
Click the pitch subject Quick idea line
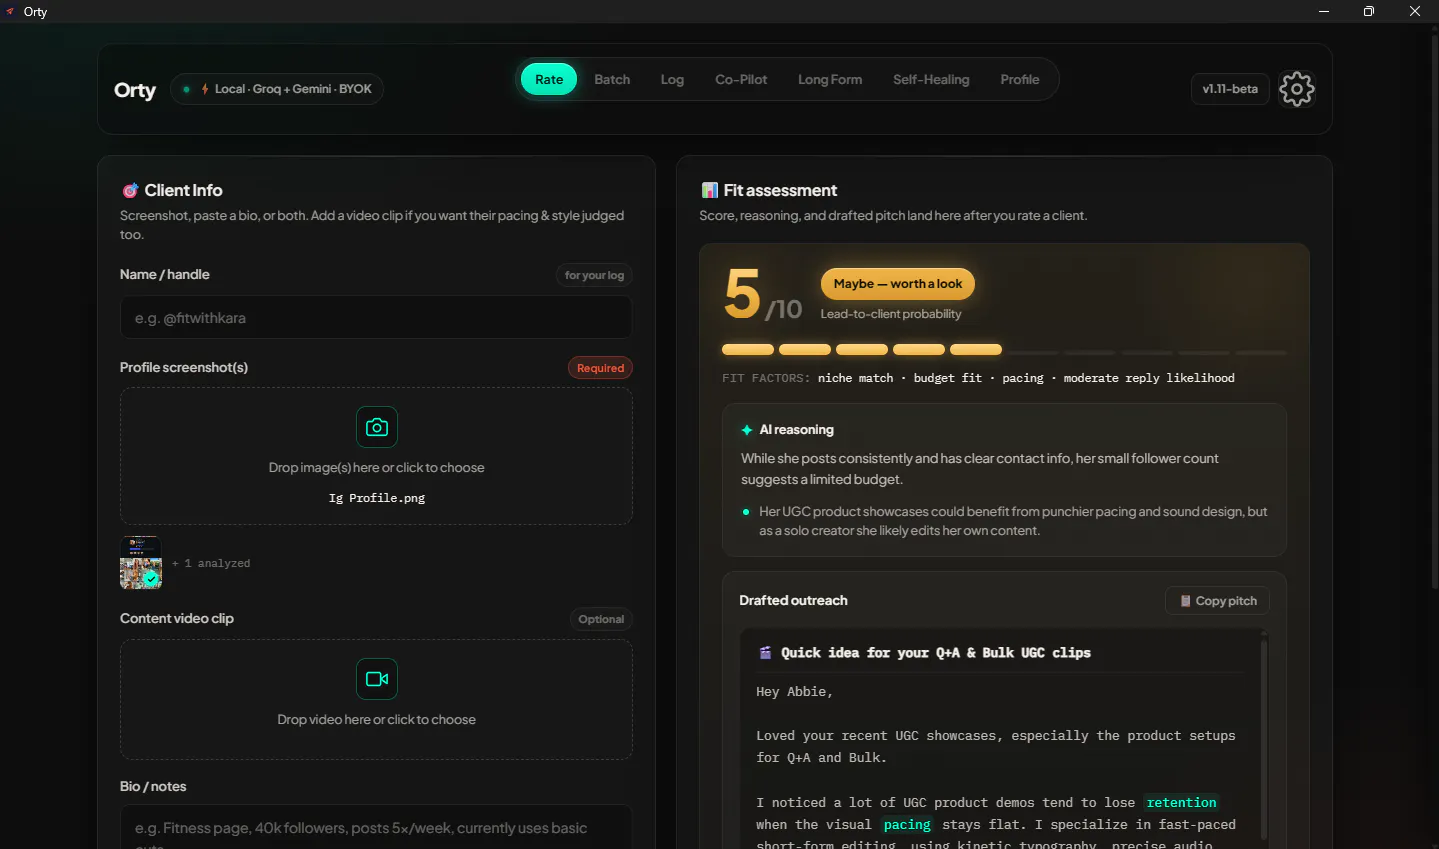tap(935, 653)
